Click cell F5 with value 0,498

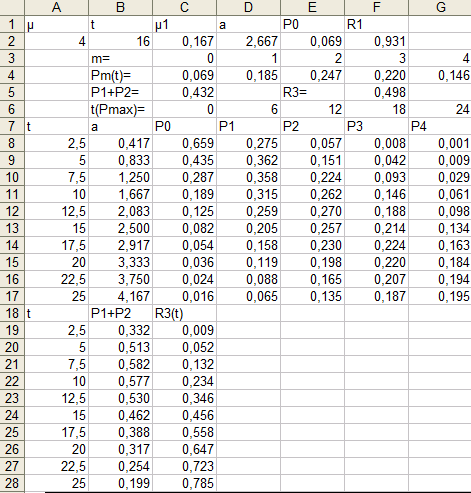click(x=376, y=92)
